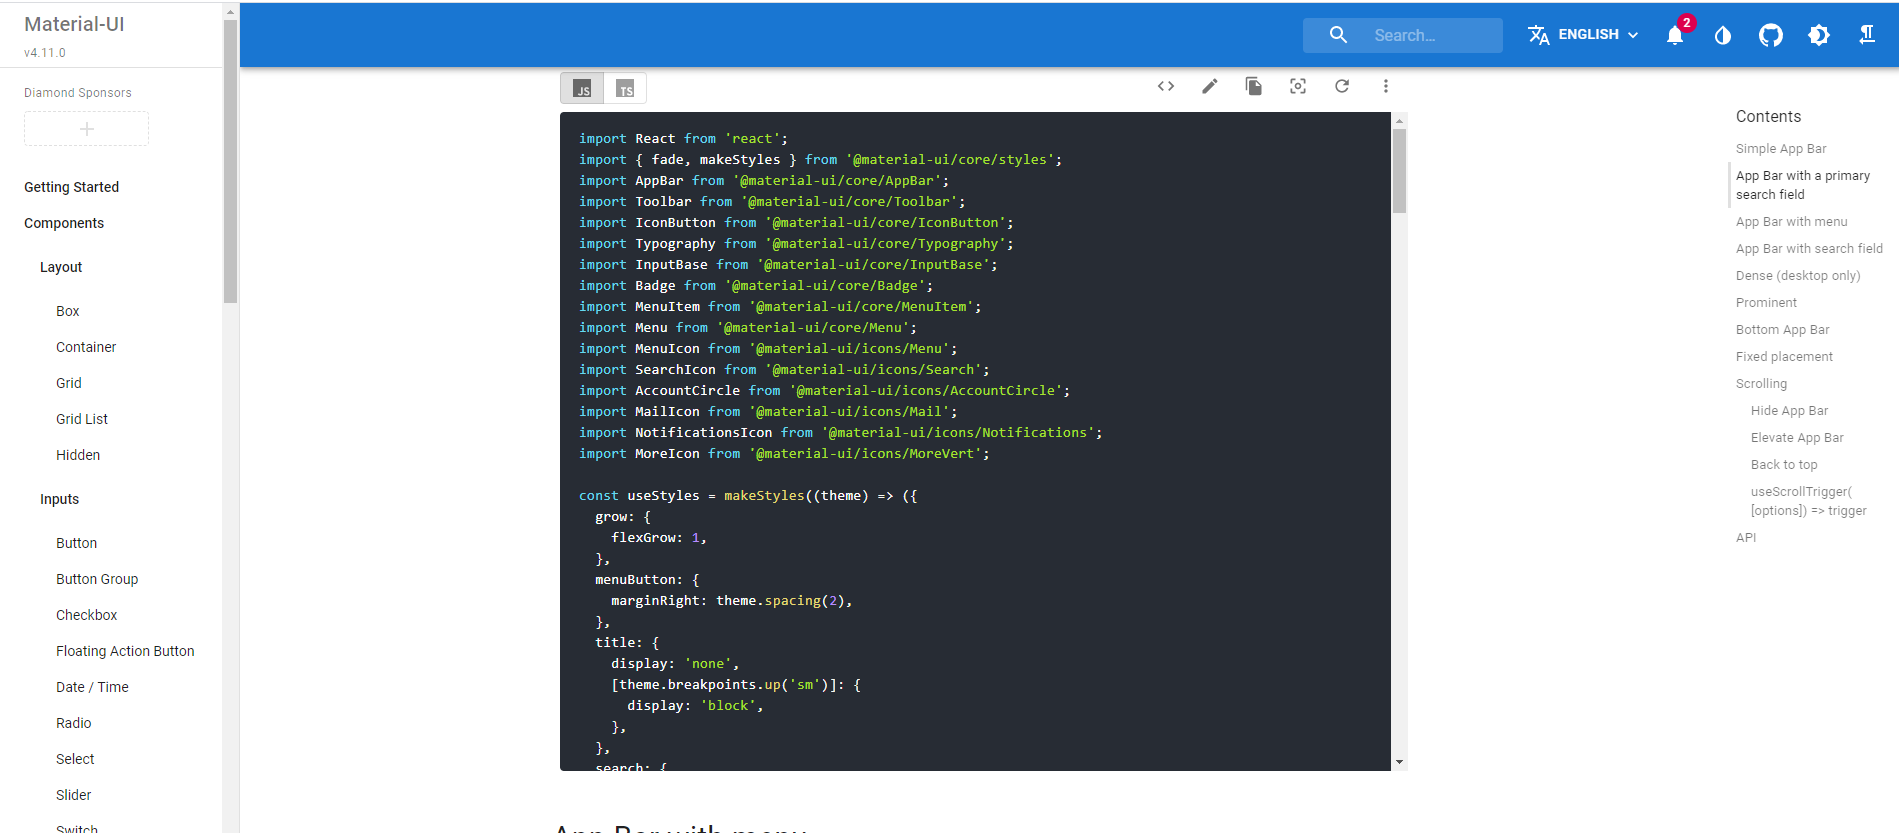Click the sidebar navigation scrollbar thumb

point(231,162)
